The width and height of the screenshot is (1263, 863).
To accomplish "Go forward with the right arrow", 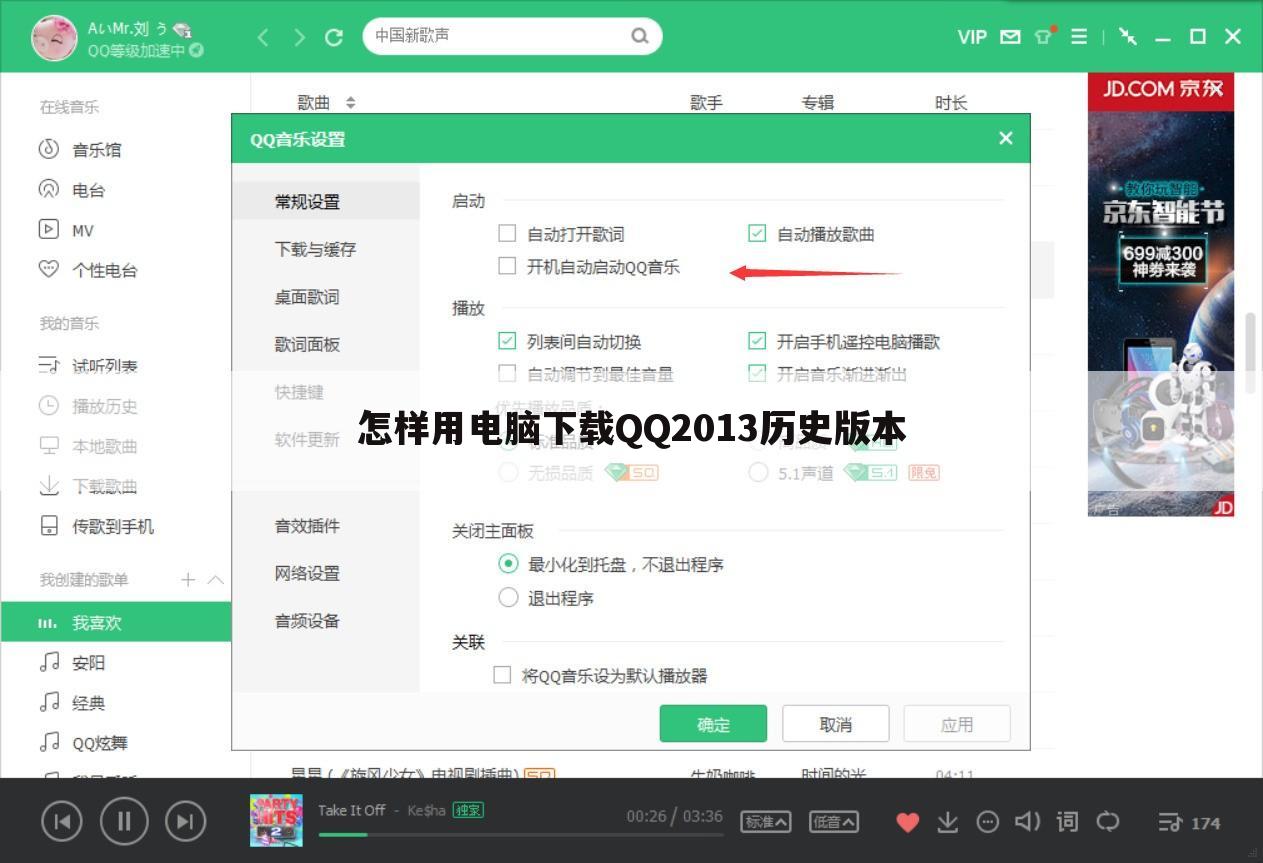I will coord(299,37).
